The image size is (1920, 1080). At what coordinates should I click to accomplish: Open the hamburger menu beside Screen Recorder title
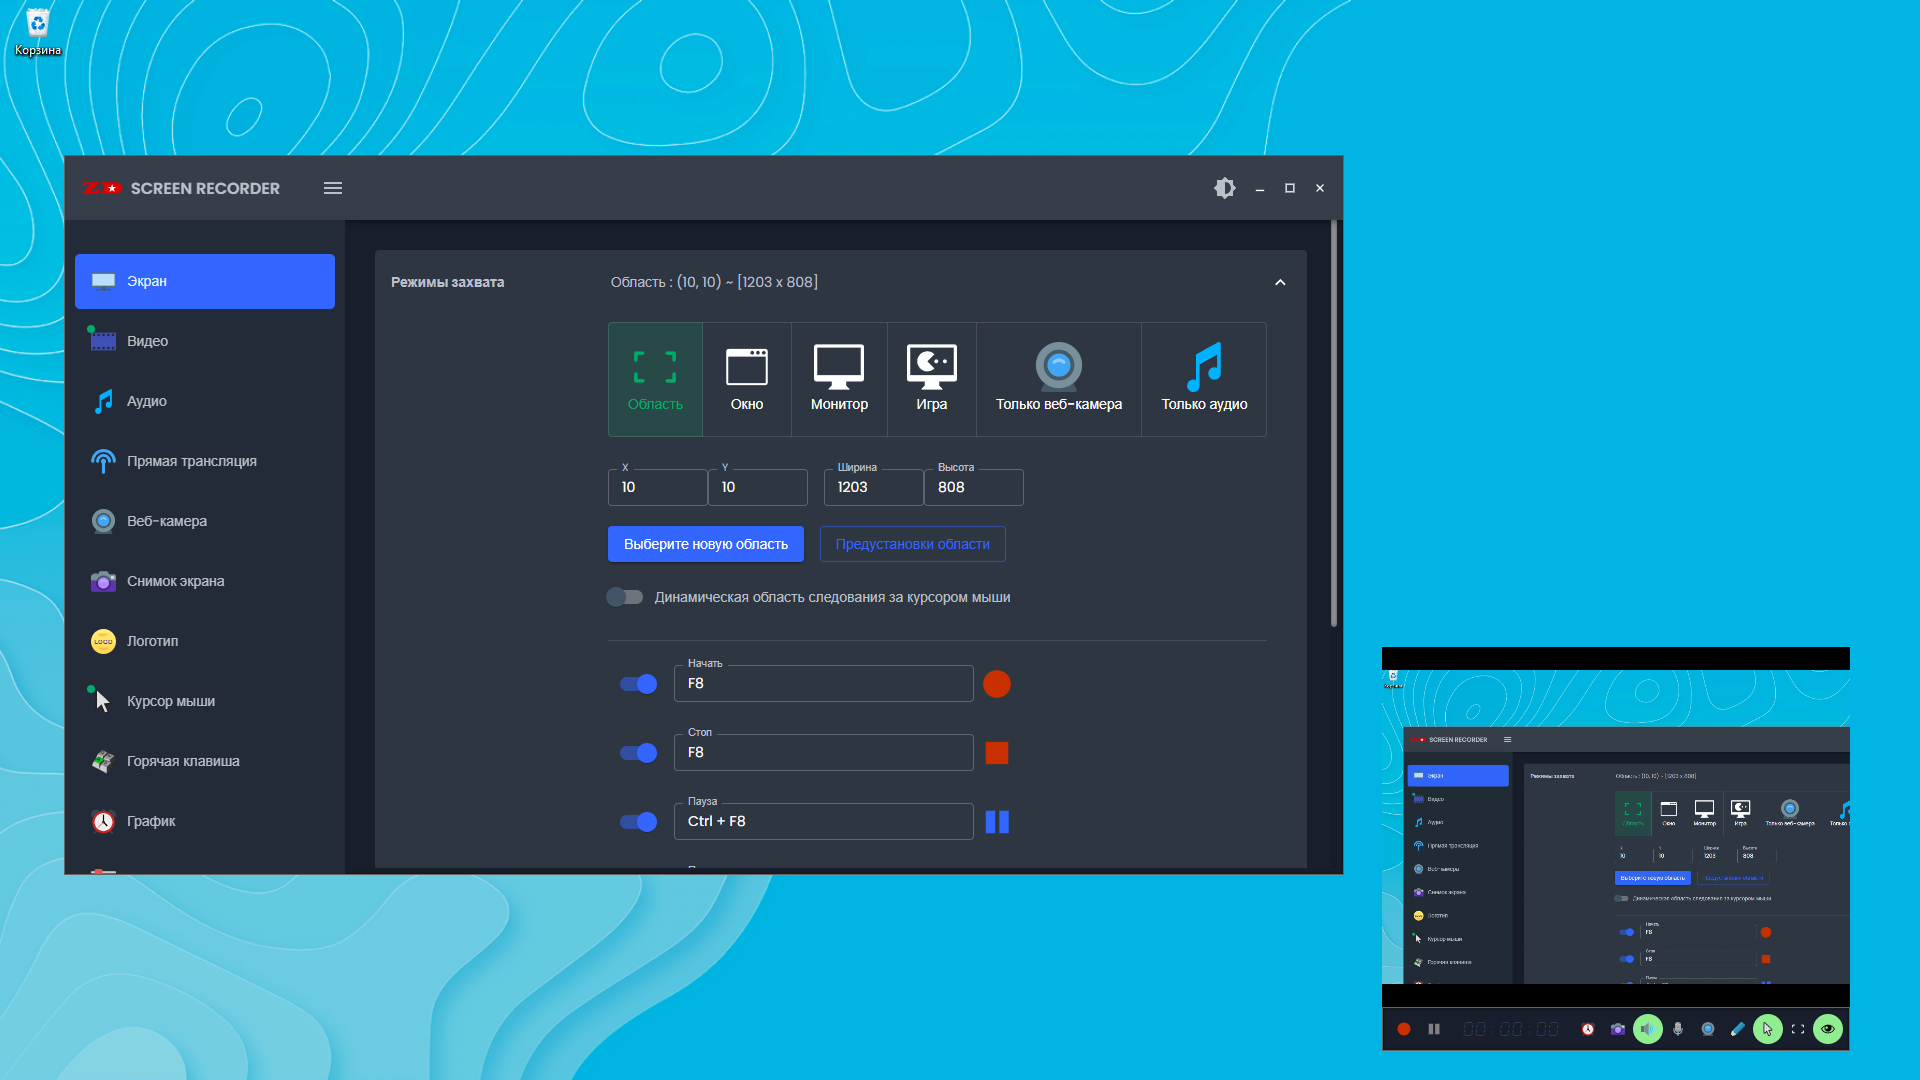(333, 188)
